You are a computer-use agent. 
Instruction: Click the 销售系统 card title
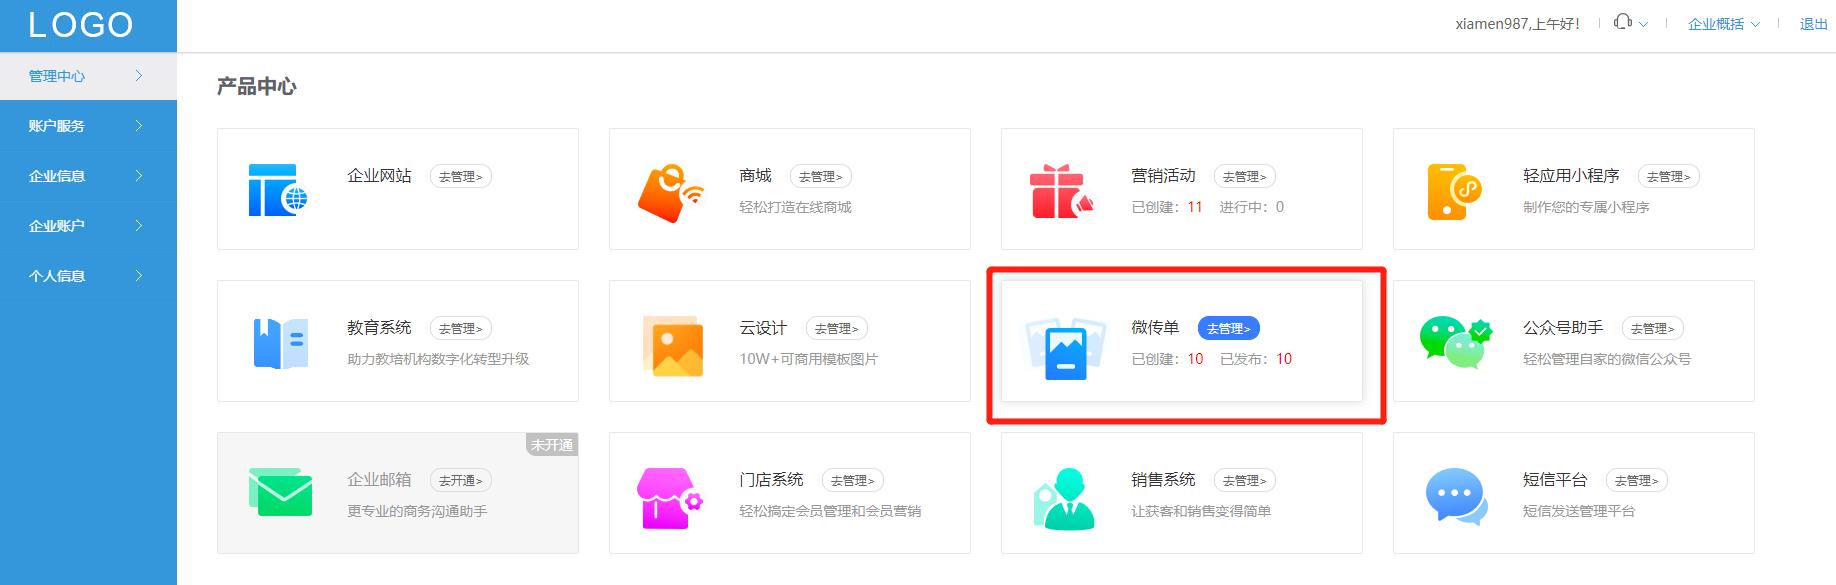coord(1163,480)
